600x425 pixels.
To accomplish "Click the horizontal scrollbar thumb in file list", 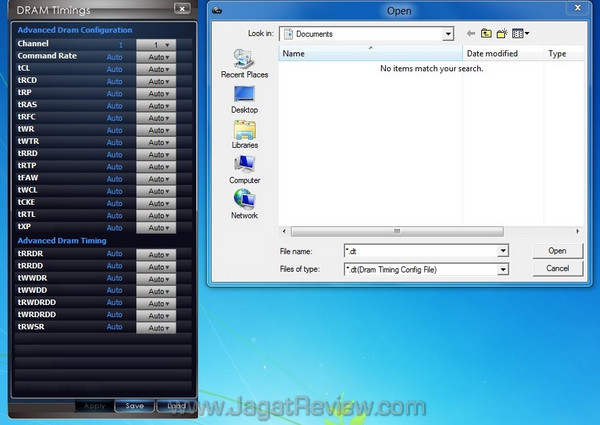I will point(397,231).
